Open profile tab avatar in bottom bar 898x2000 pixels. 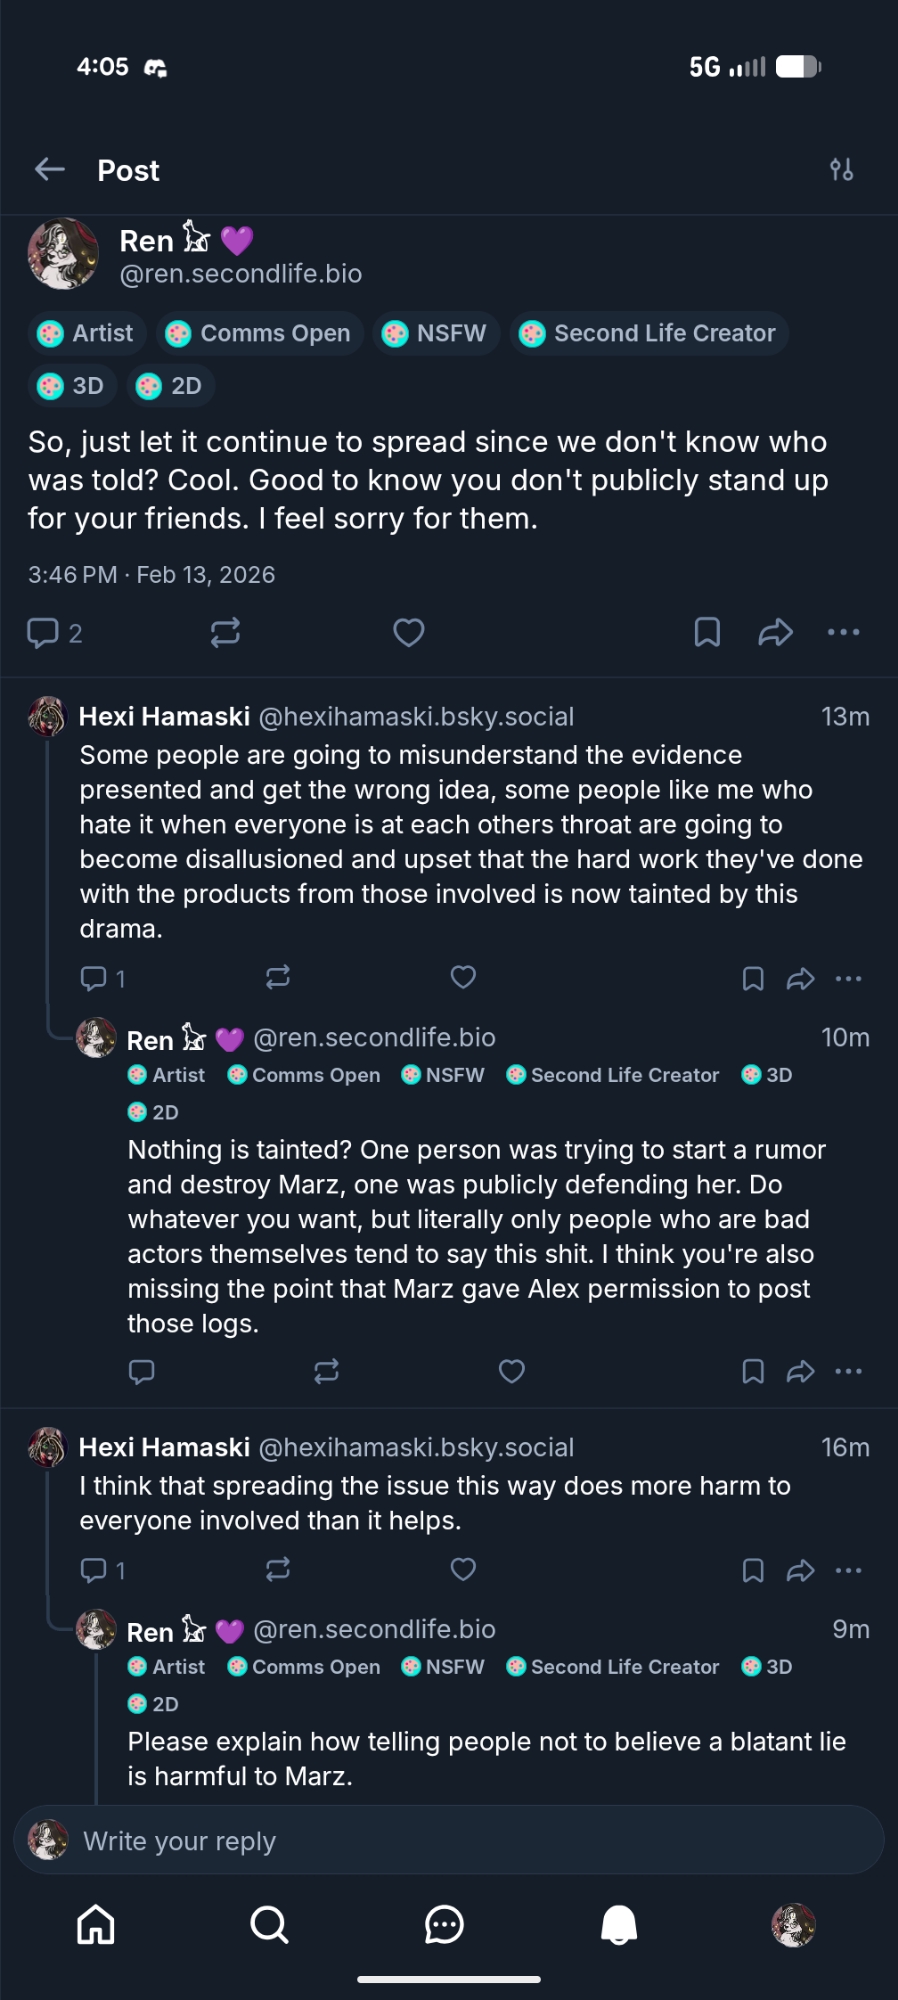793,1924
